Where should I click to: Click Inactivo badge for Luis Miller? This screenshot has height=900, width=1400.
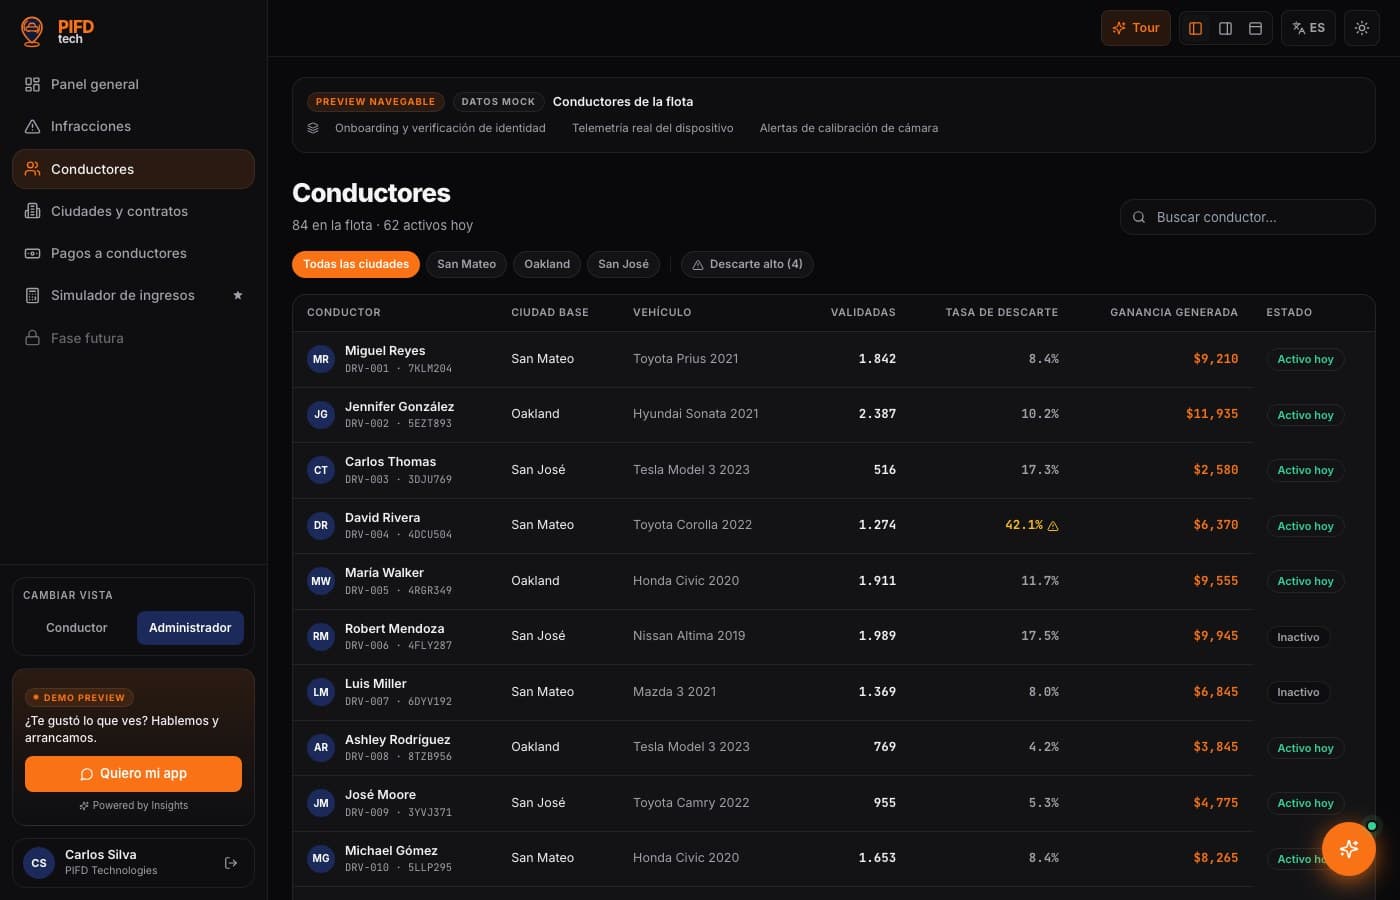(x=1298, y=692)
